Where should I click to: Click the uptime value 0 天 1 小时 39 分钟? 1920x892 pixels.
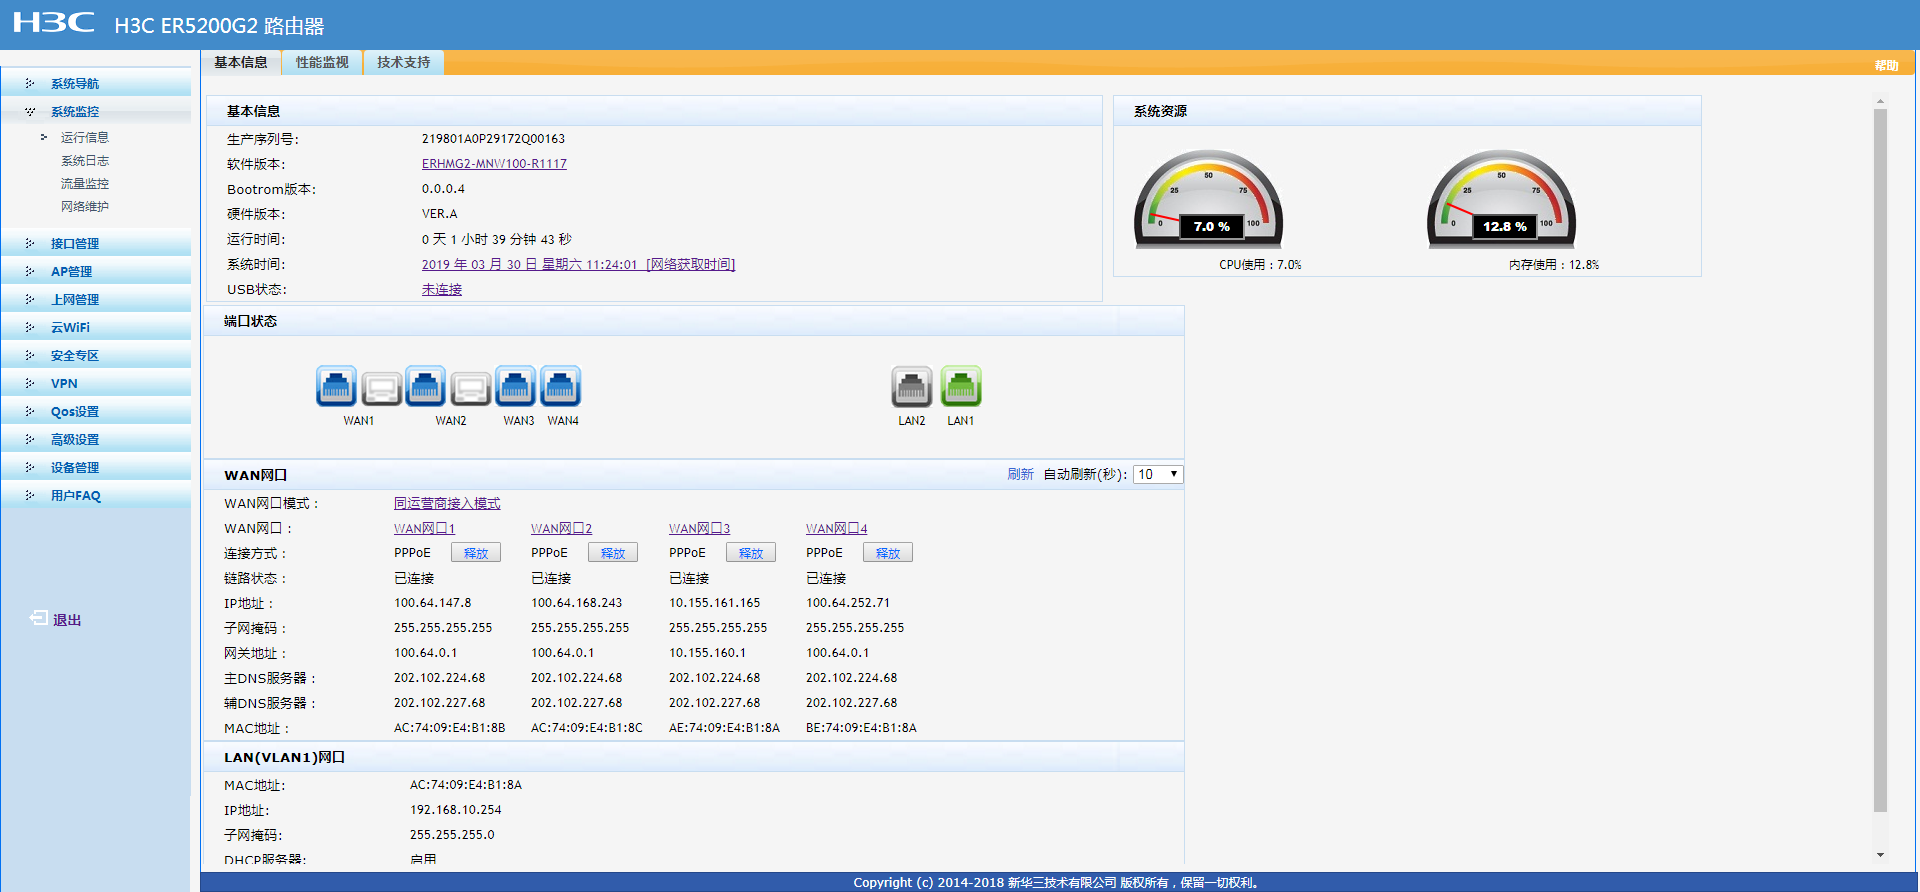click(496, 239)
